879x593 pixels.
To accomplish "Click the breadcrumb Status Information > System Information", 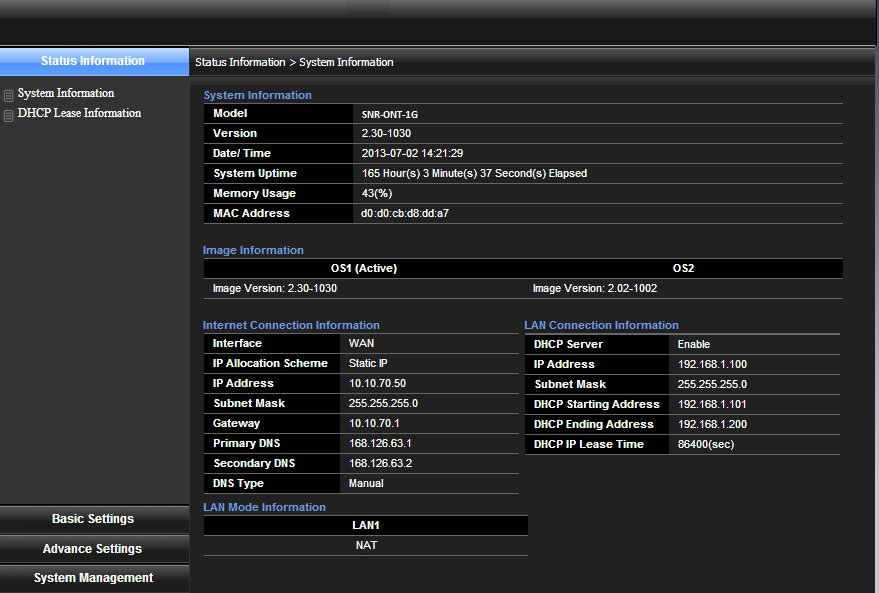I will [294, 62].
